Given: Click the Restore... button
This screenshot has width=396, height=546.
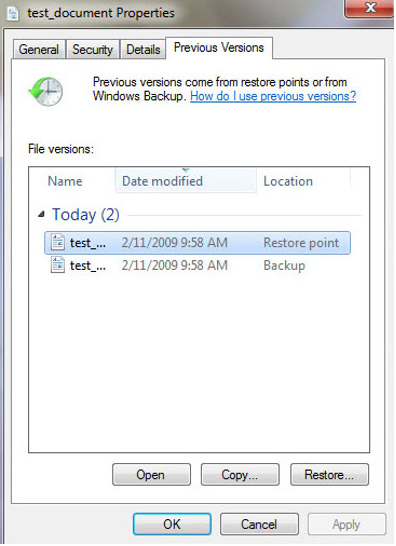Looking at the screenshot, I should [329, 474].
